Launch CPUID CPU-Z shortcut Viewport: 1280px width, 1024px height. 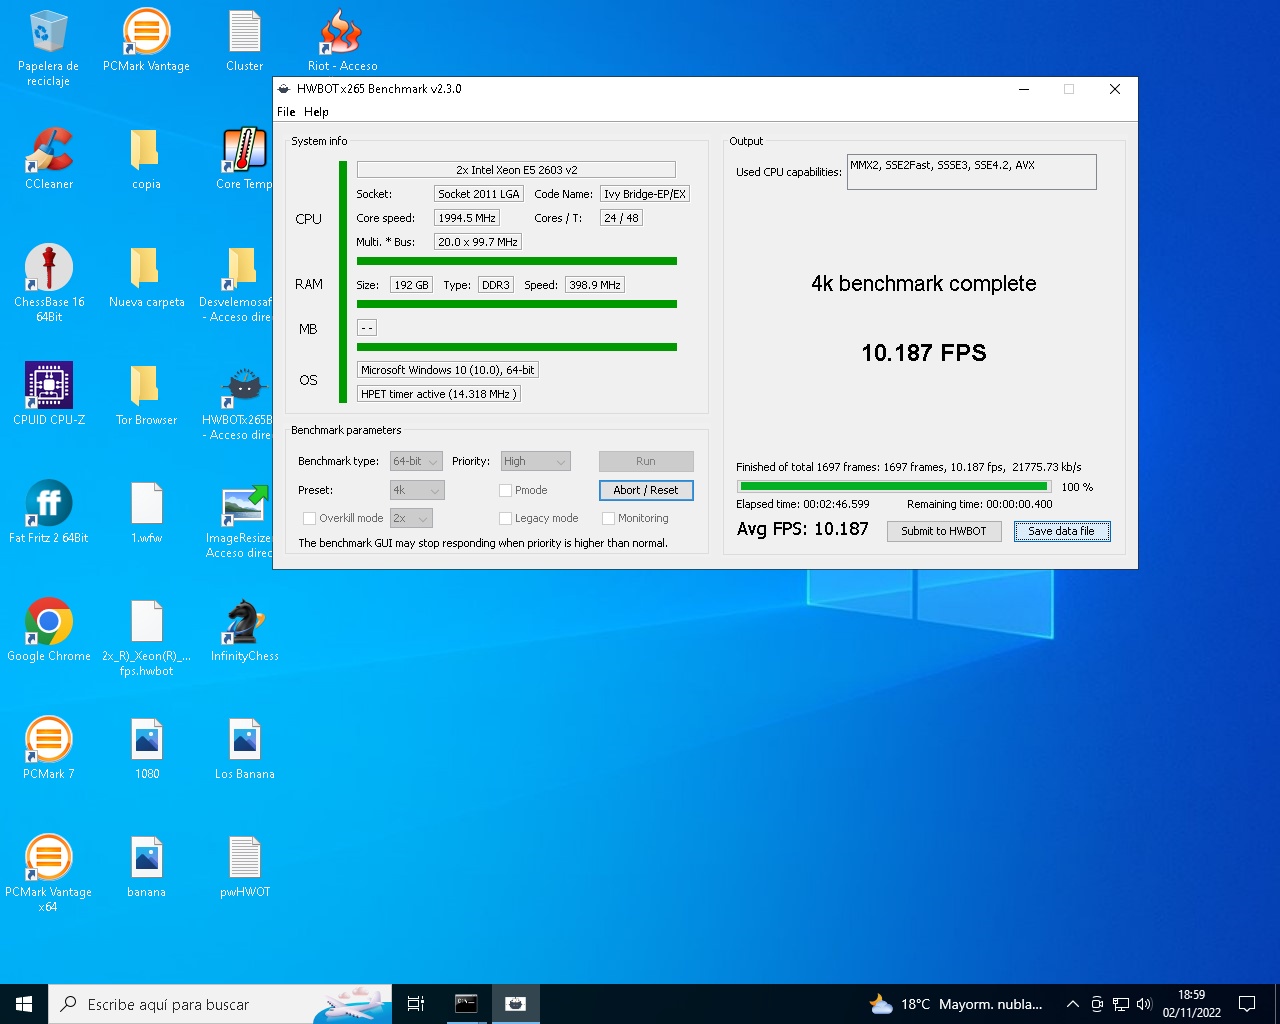pos(48,395)
